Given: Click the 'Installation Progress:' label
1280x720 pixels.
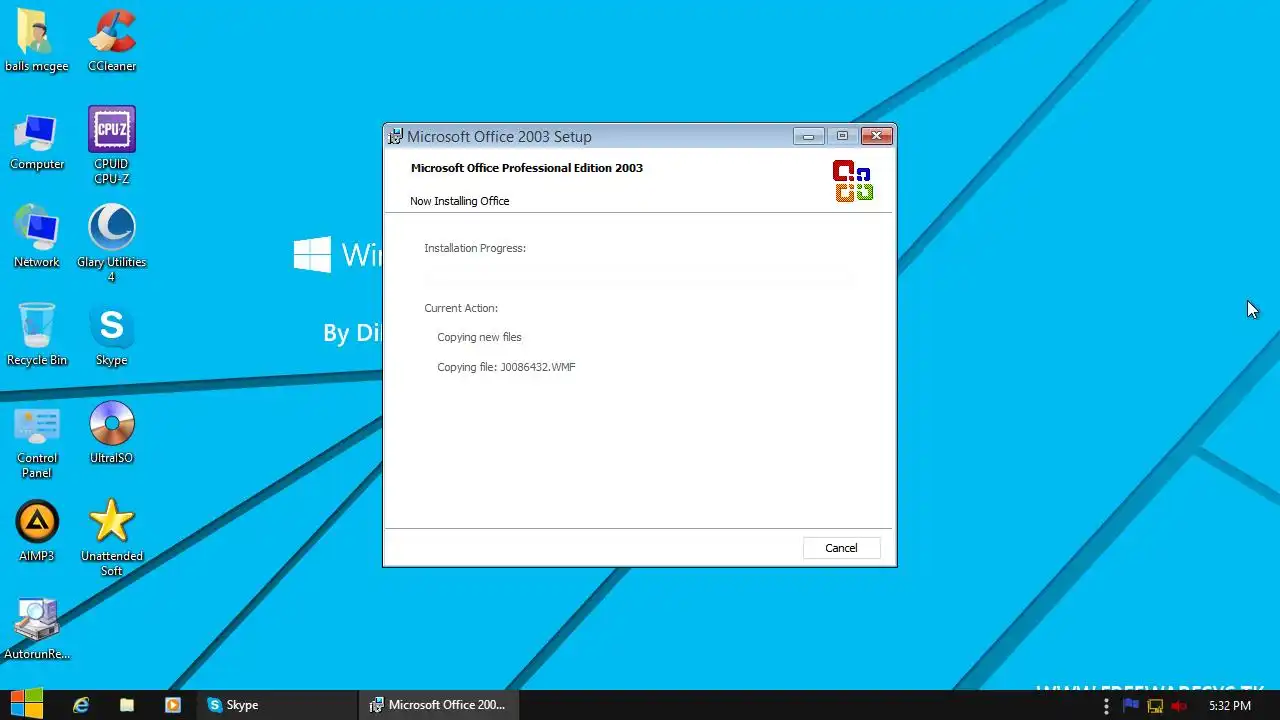Looking at the screenshot, I should pos(475,248).
